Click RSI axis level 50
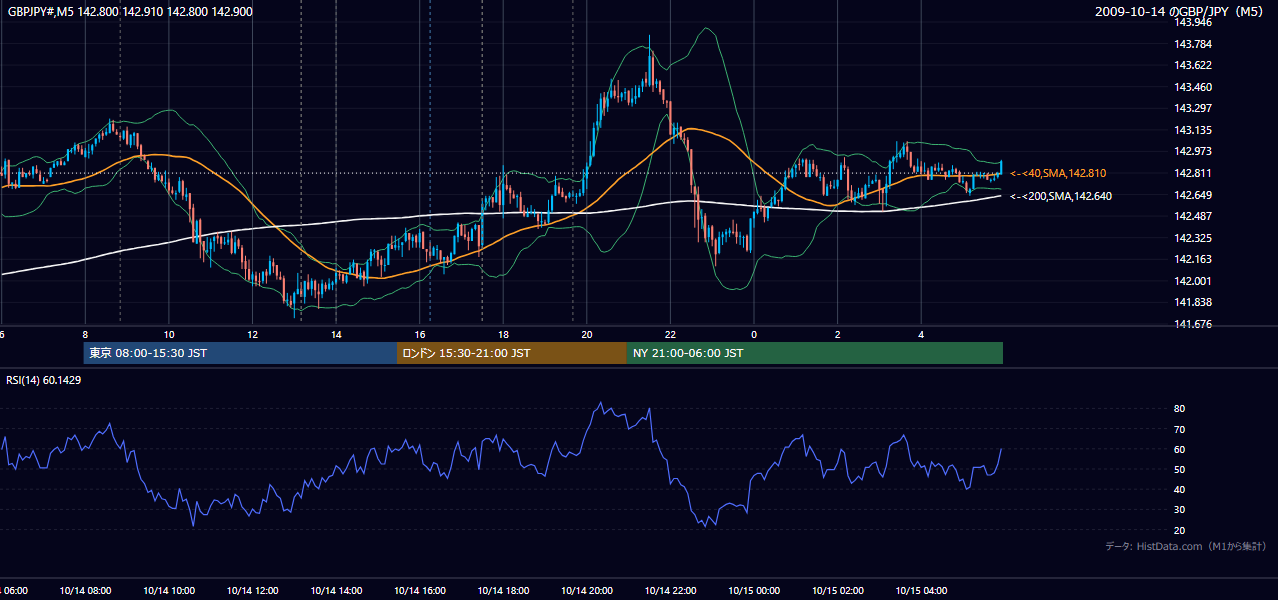The width and height of the screenshot is (1278, 600). [1179, 469]
